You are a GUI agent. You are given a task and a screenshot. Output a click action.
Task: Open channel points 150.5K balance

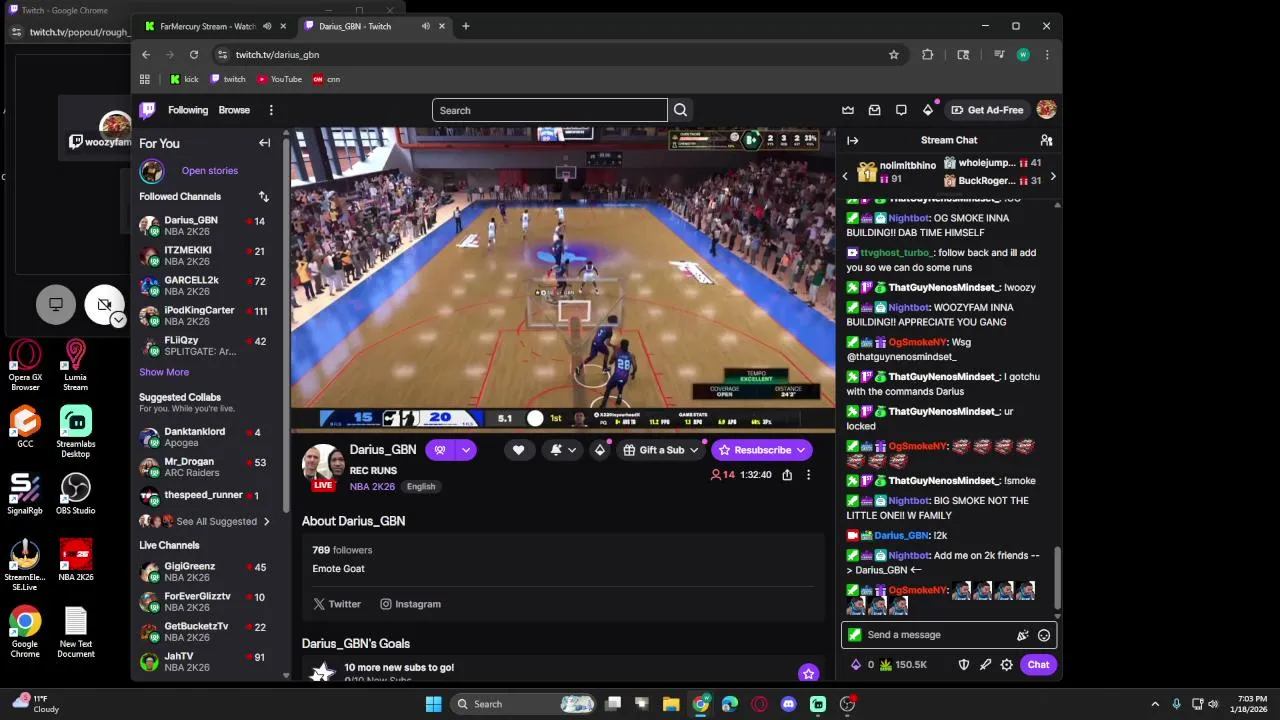point(903,665)
